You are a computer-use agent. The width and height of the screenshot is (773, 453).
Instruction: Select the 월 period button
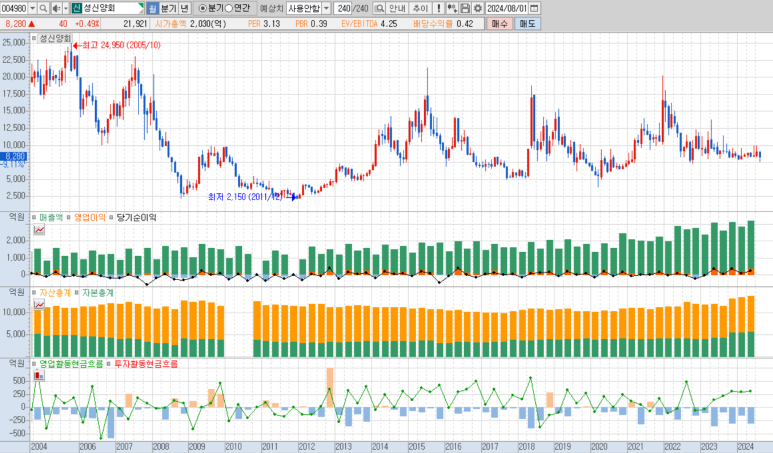point(152,8)
